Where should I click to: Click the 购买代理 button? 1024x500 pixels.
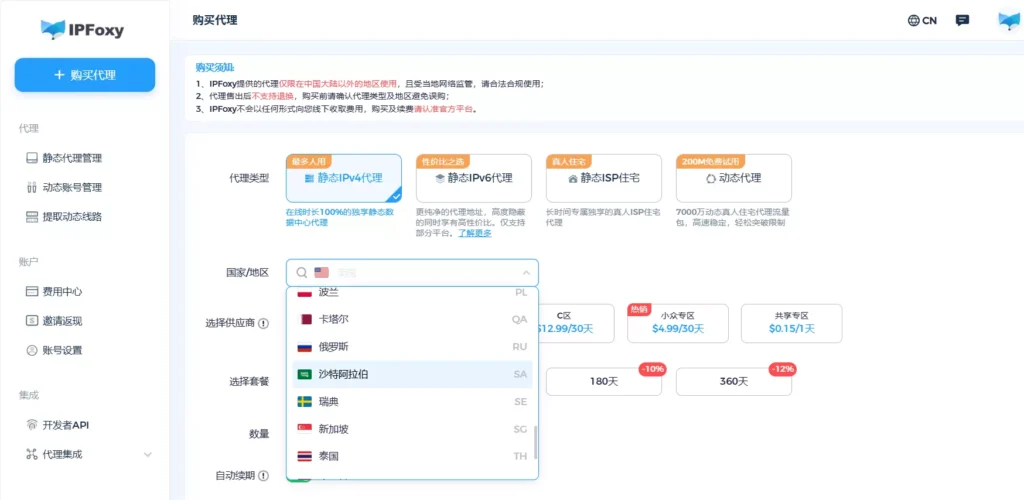pyautogui.click(x=85, y=75)
